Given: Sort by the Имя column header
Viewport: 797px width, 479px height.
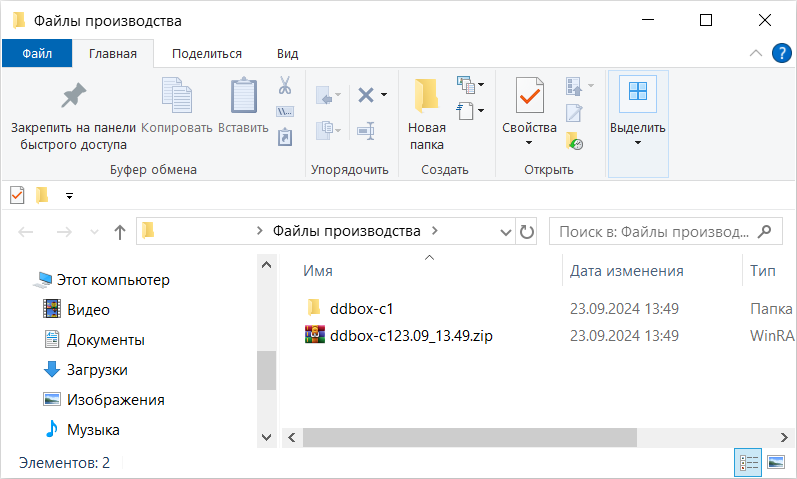Looking at the screenshot, I should tap(318, 271).
